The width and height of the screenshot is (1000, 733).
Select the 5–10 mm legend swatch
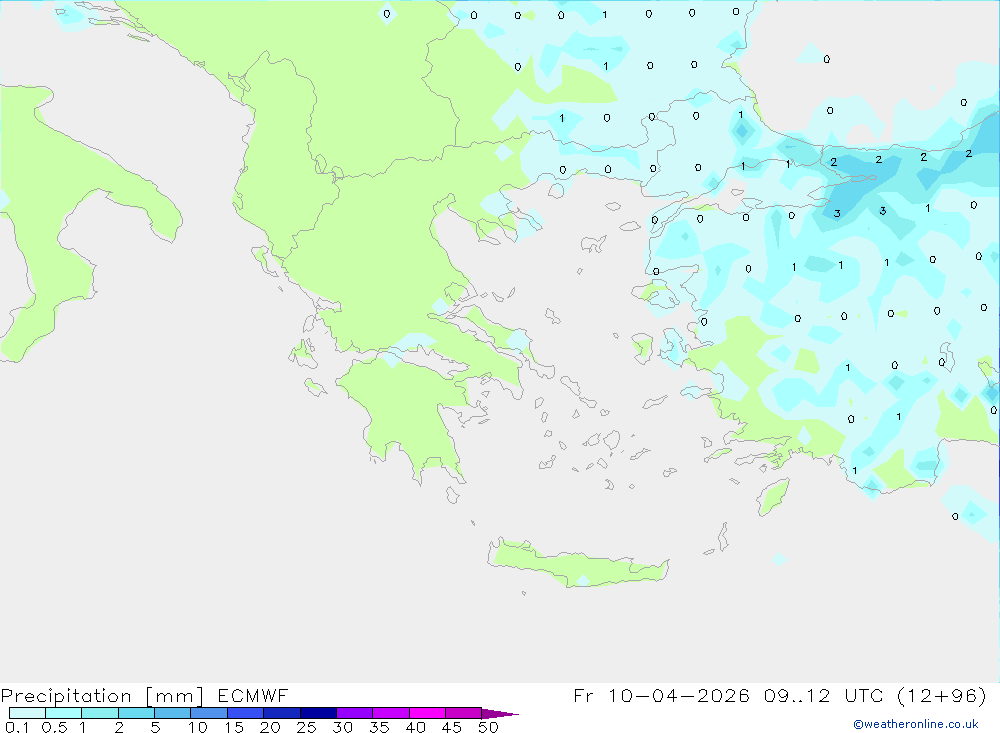click(173, 713)
